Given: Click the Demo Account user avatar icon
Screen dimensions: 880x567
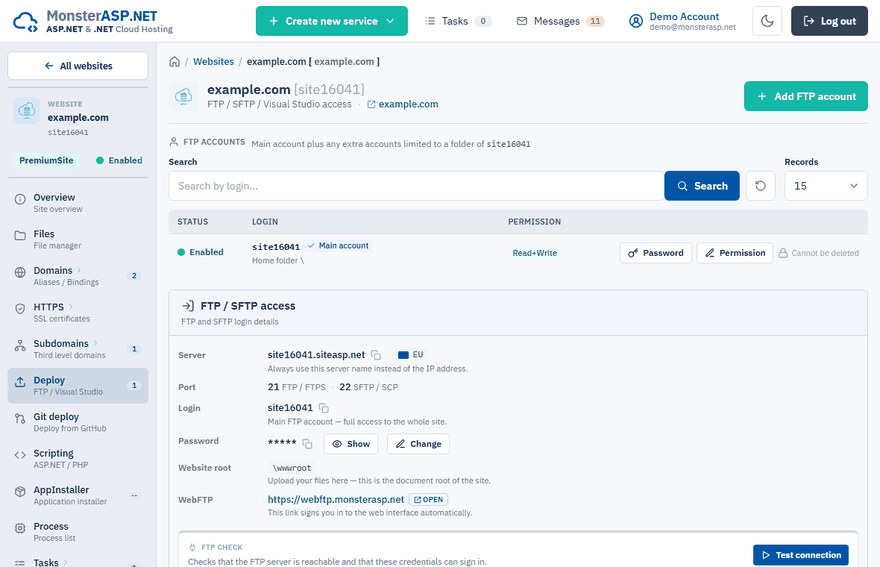Looking at the screenshot, I should click(636, 21).
